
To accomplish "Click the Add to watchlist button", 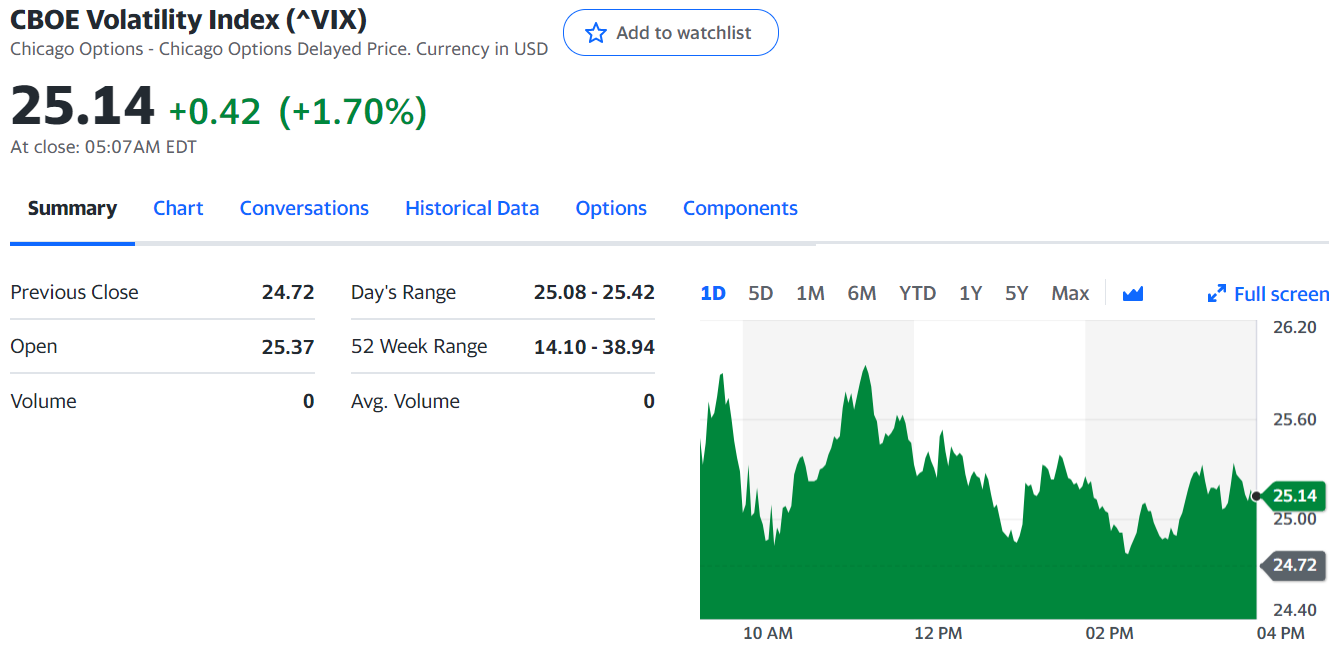I will click(671, 33).
